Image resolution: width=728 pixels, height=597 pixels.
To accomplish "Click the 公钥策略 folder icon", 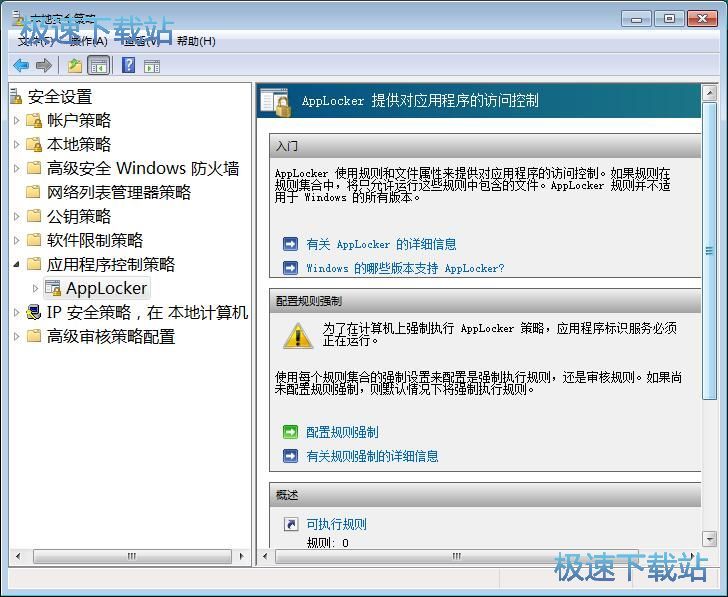I will click(33, 216).
